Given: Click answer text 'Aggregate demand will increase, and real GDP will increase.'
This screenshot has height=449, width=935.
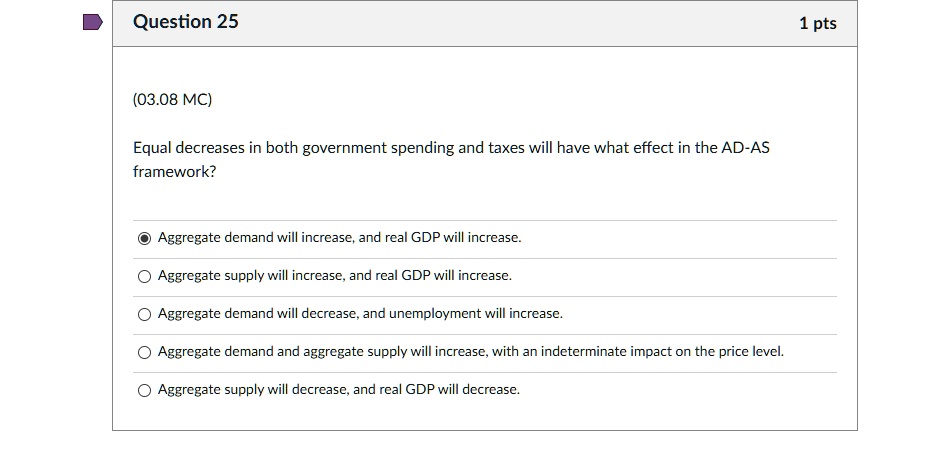Looking at the screenshot, I should (x=339, y=237).
